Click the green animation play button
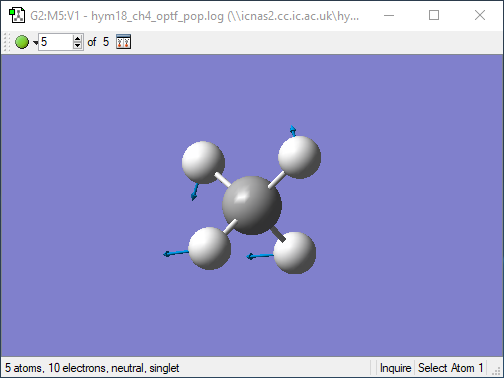Screen dimensions: 504x378 point(22,42)
